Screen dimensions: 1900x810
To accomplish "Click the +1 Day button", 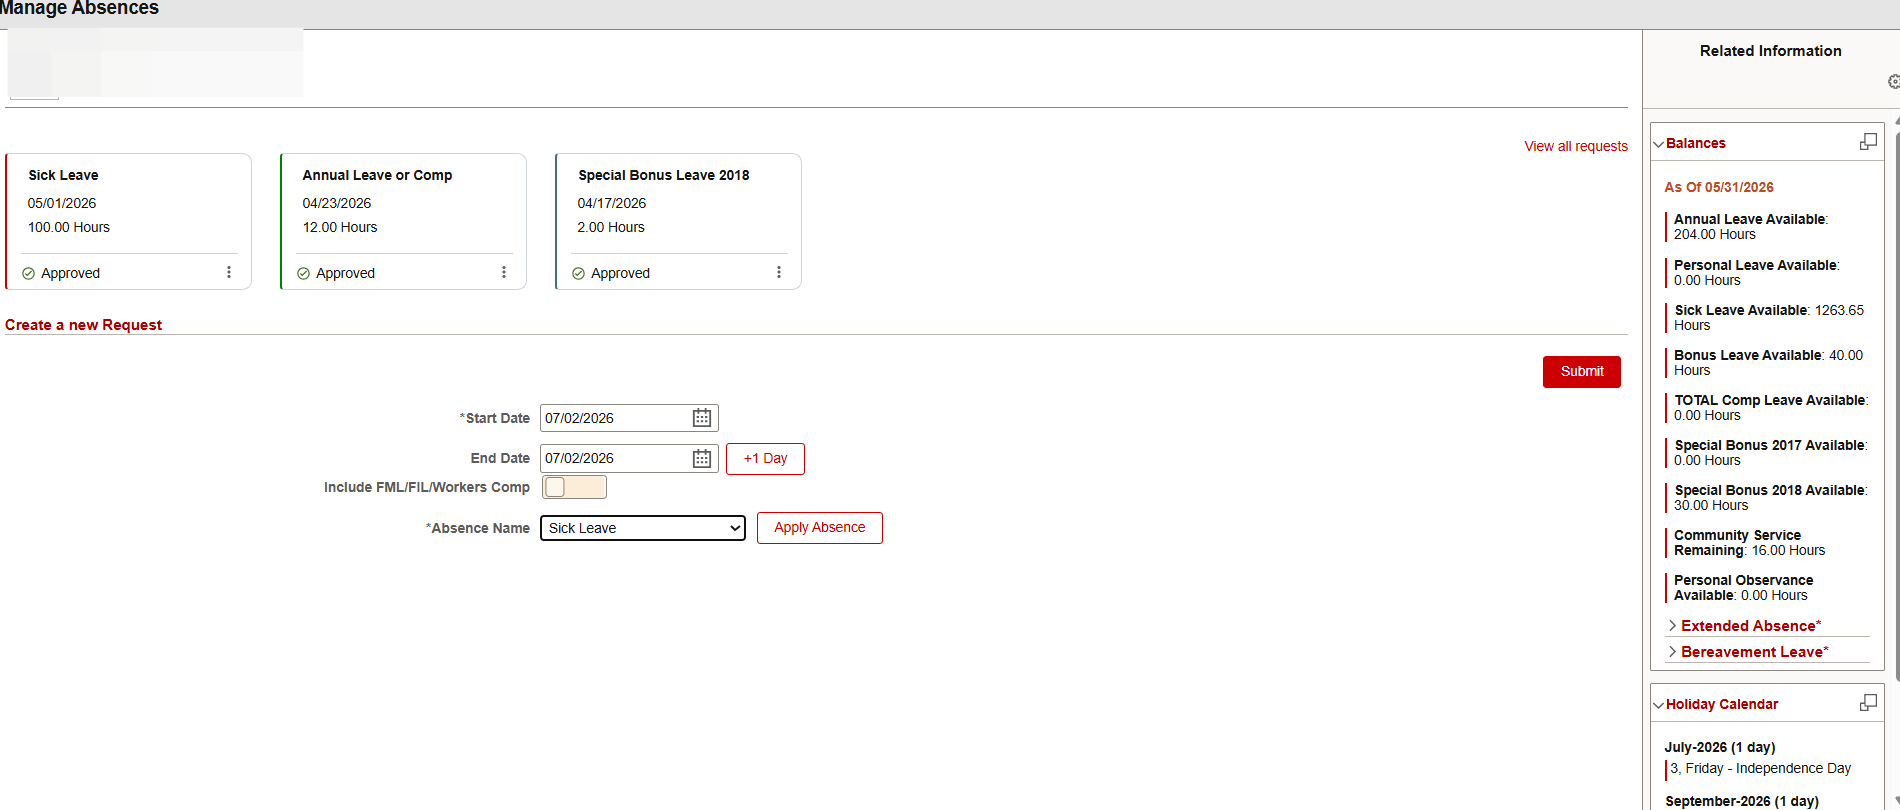I will 765,458.
